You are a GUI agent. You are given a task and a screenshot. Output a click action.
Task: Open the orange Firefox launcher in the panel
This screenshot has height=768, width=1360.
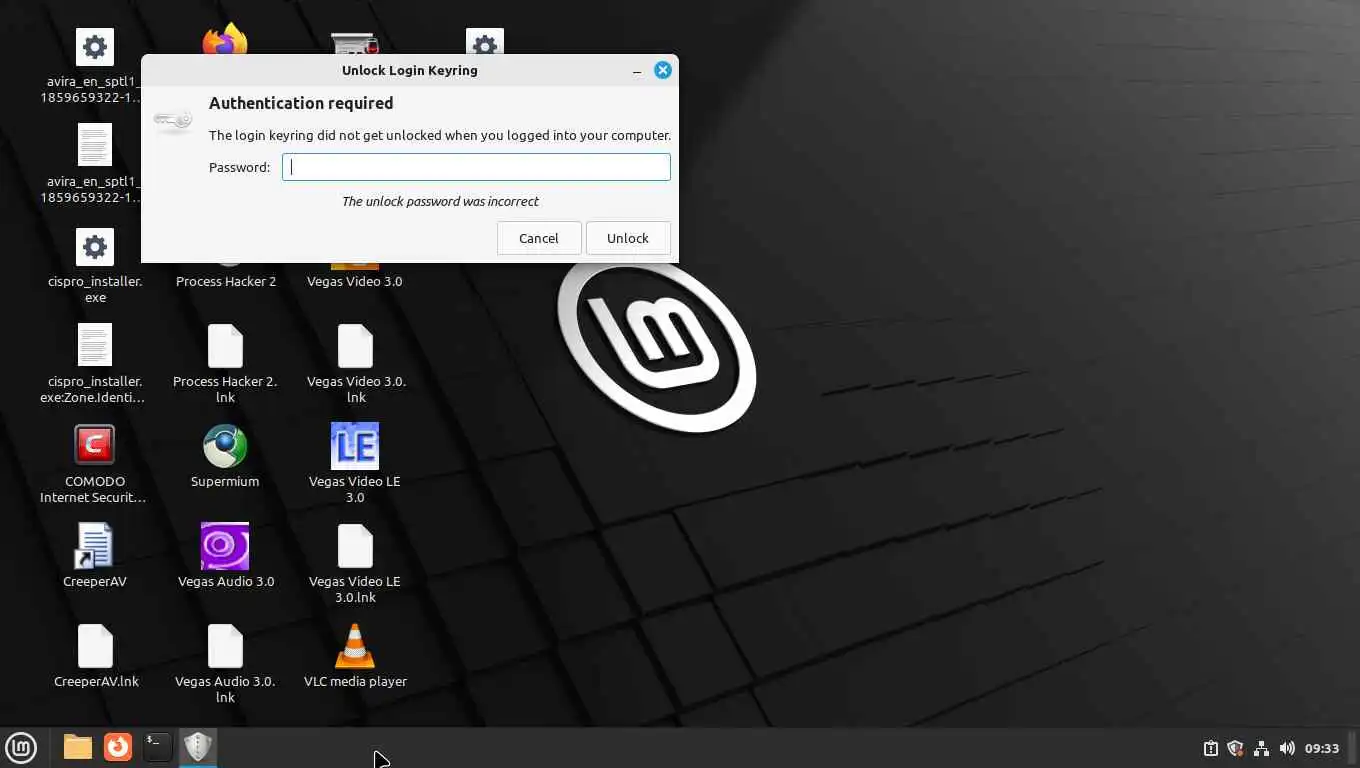click(118, 747)
